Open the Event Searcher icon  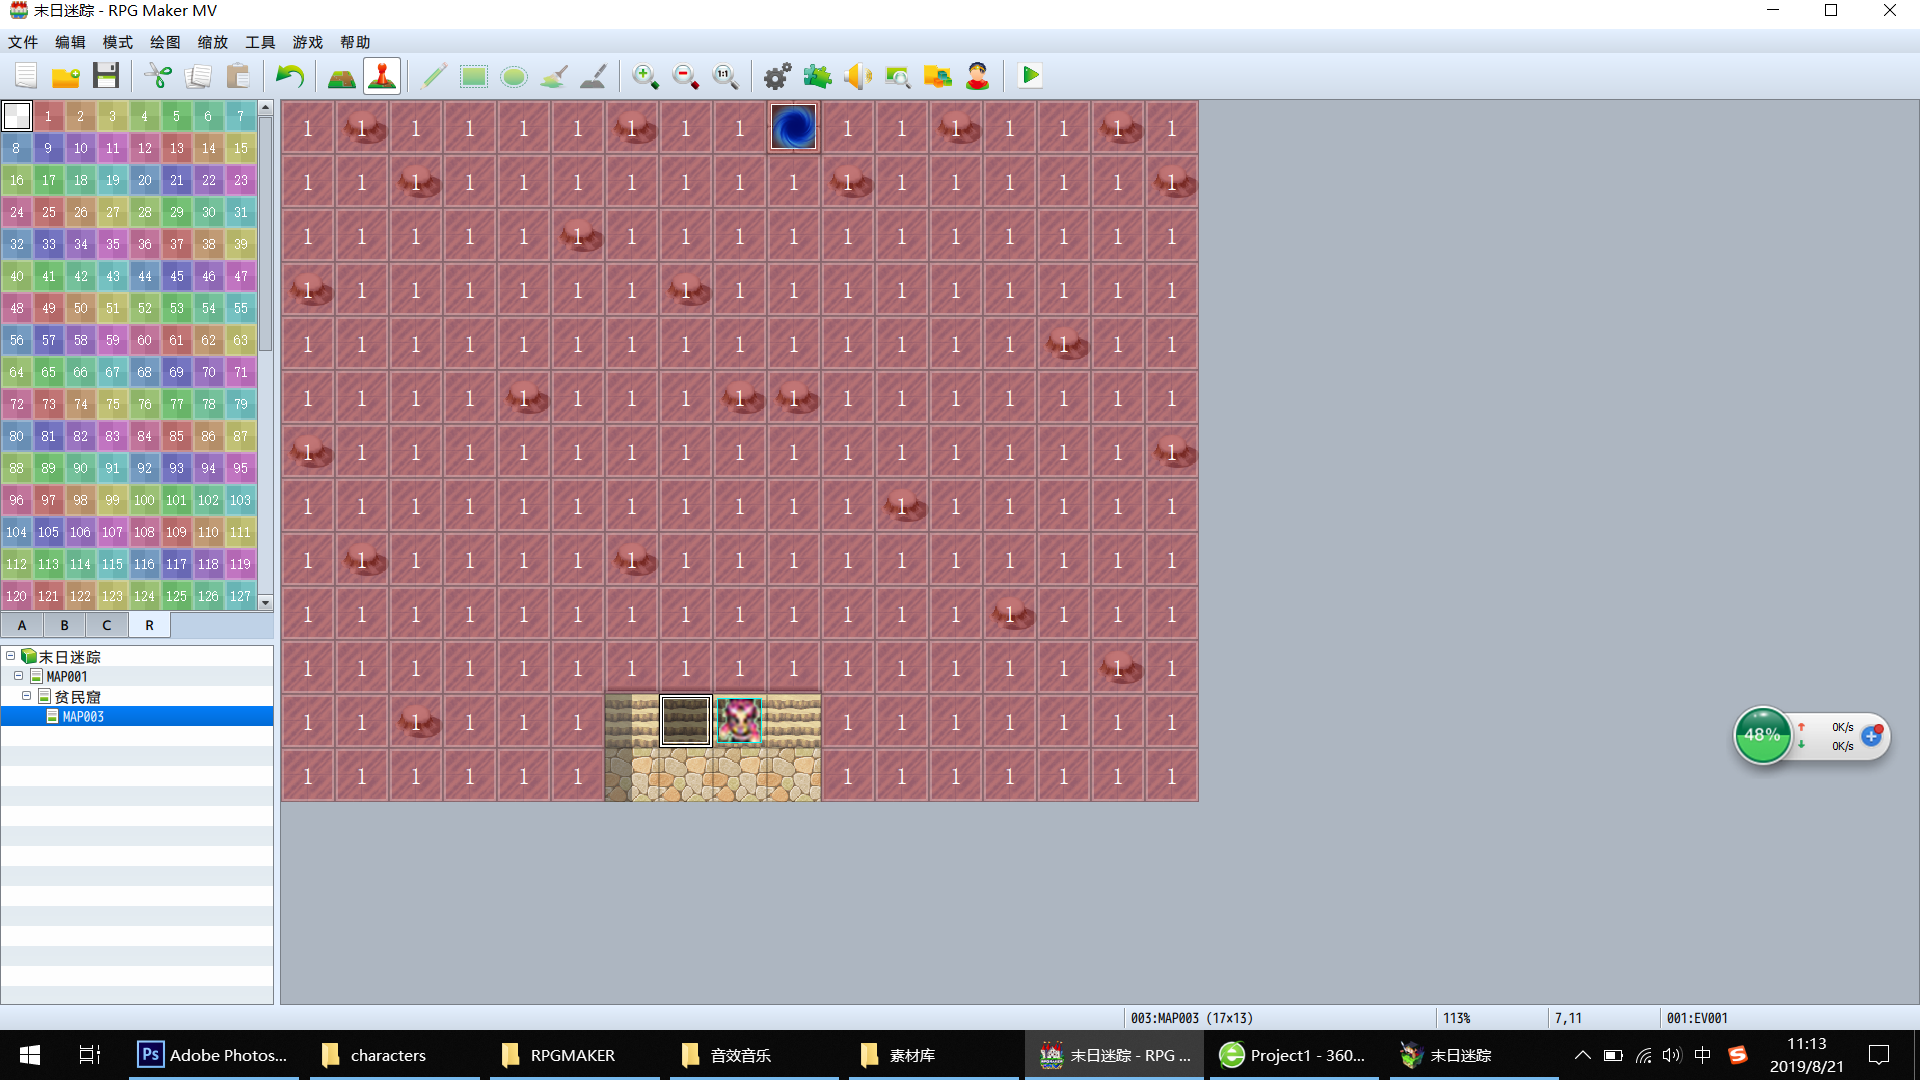click(x=898, y=76)
